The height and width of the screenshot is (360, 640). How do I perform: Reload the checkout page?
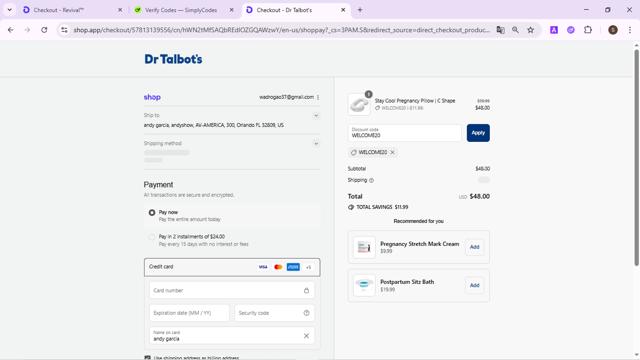tap(44, 30)
